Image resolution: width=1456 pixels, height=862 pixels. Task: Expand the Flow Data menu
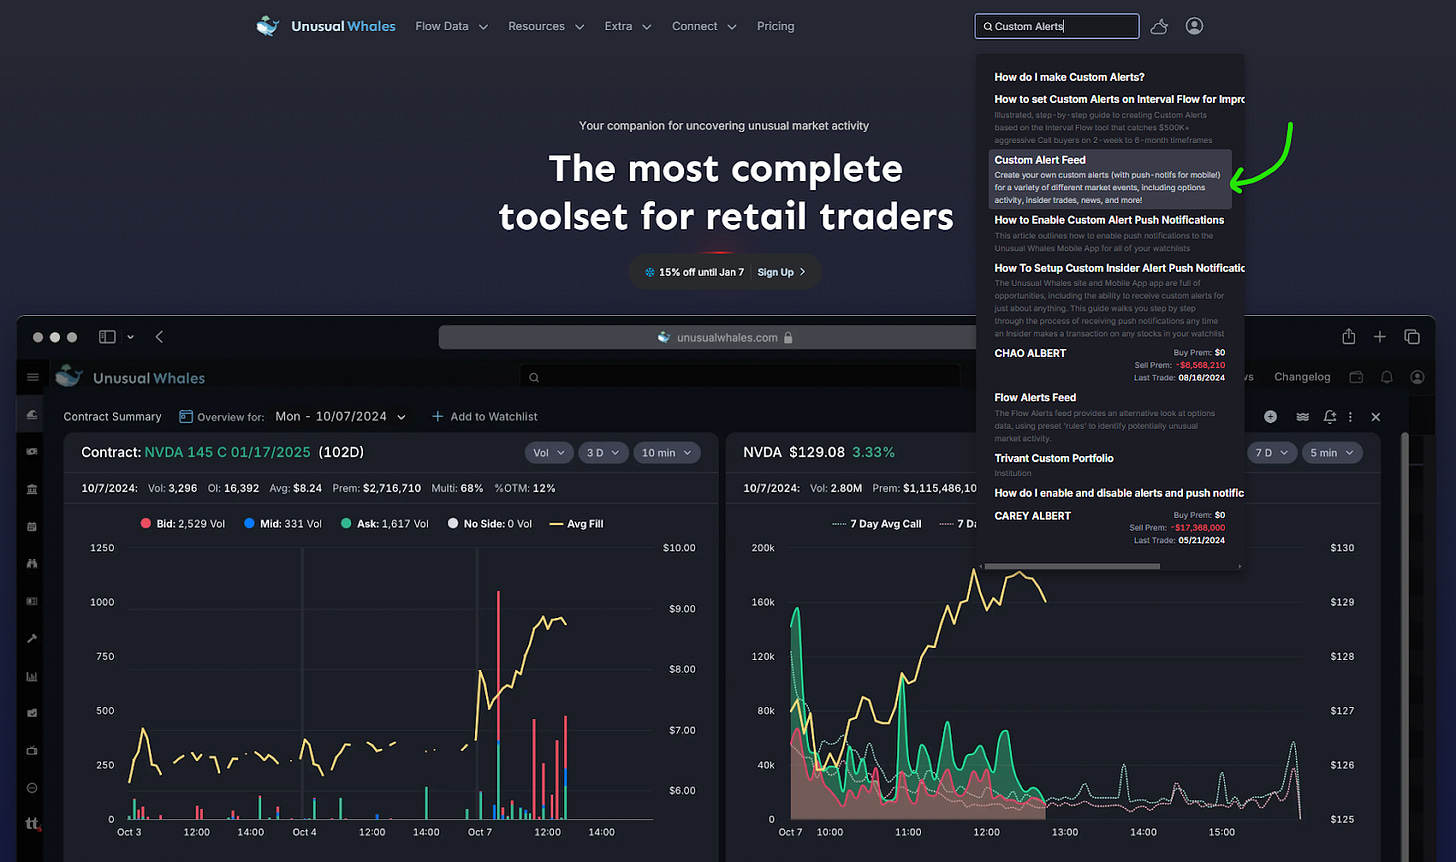pos(451,26)
